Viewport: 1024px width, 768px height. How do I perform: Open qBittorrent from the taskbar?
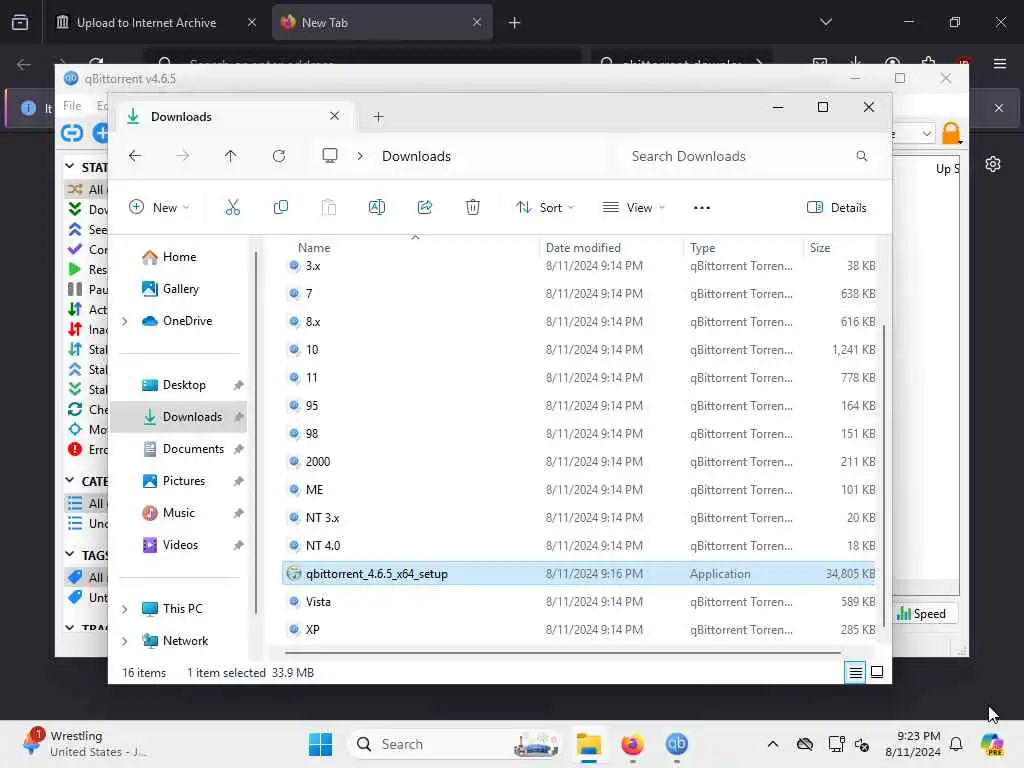[x=677, y=744]
